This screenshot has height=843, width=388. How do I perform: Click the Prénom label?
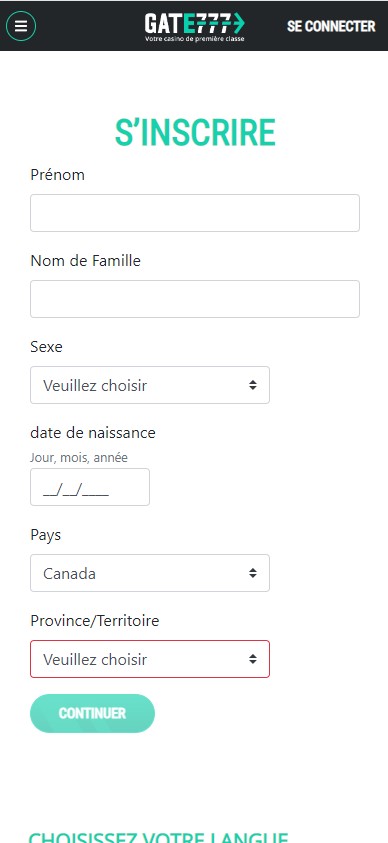click(58, 175)
